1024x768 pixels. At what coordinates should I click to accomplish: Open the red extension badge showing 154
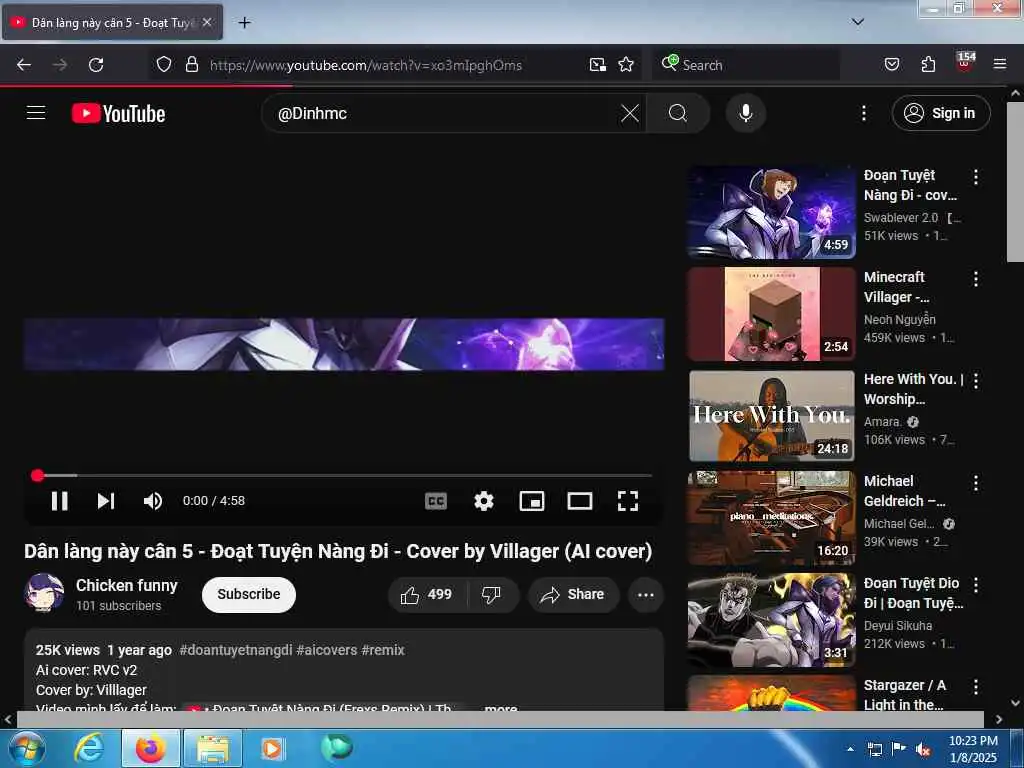[965, 62]
